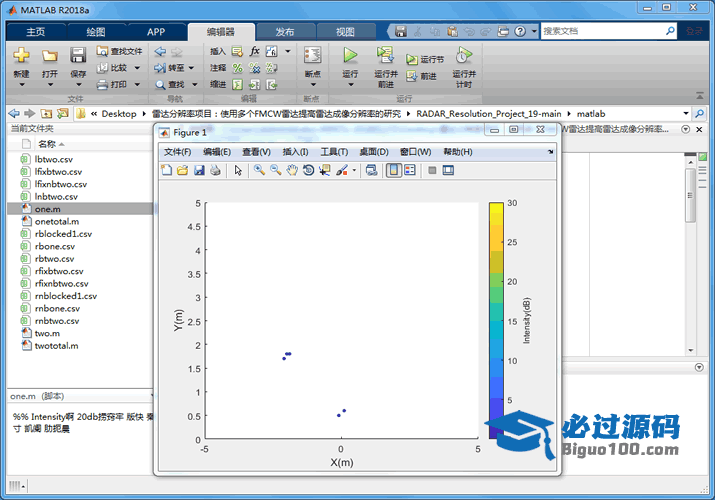
Task: Select the onetotal.m file
Action: pos(57,222)
